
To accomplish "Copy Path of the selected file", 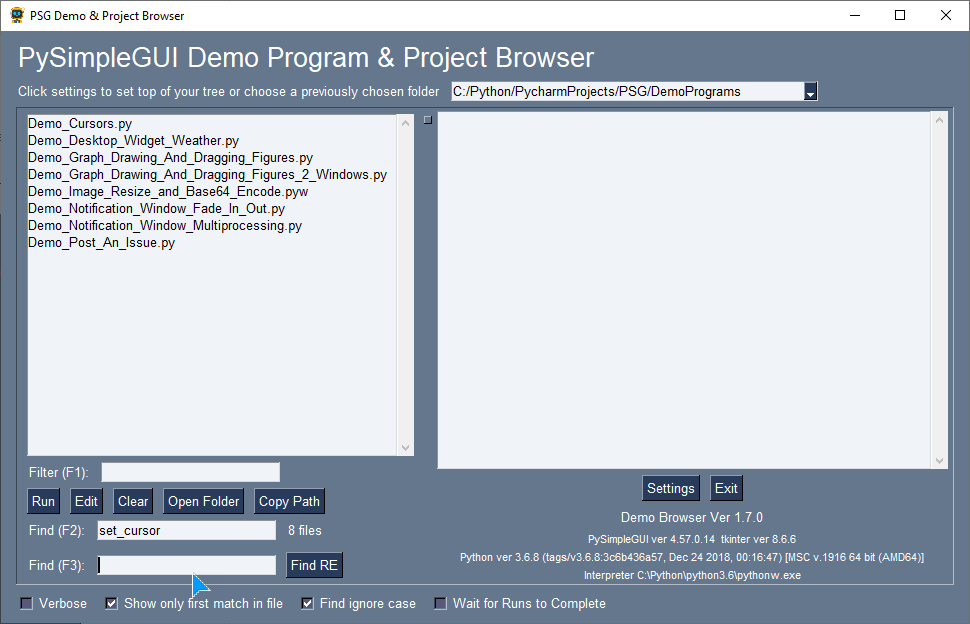I will [288, 501].
